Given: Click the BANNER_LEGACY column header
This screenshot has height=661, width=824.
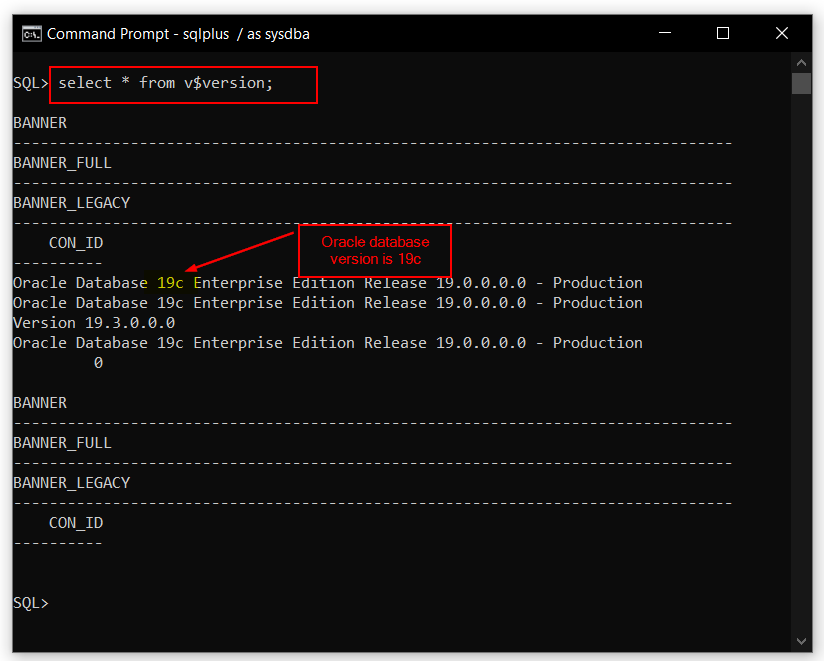Looking at the screenshot, I should (x=72, y=202).
